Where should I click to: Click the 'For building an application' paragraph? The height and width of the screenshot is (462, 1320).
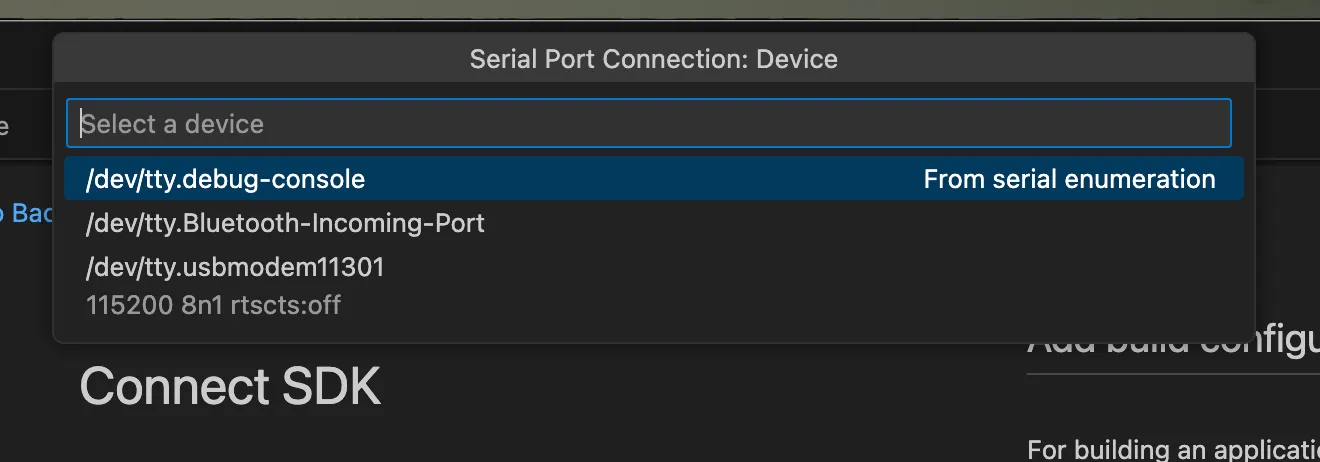pos(1173,448)
